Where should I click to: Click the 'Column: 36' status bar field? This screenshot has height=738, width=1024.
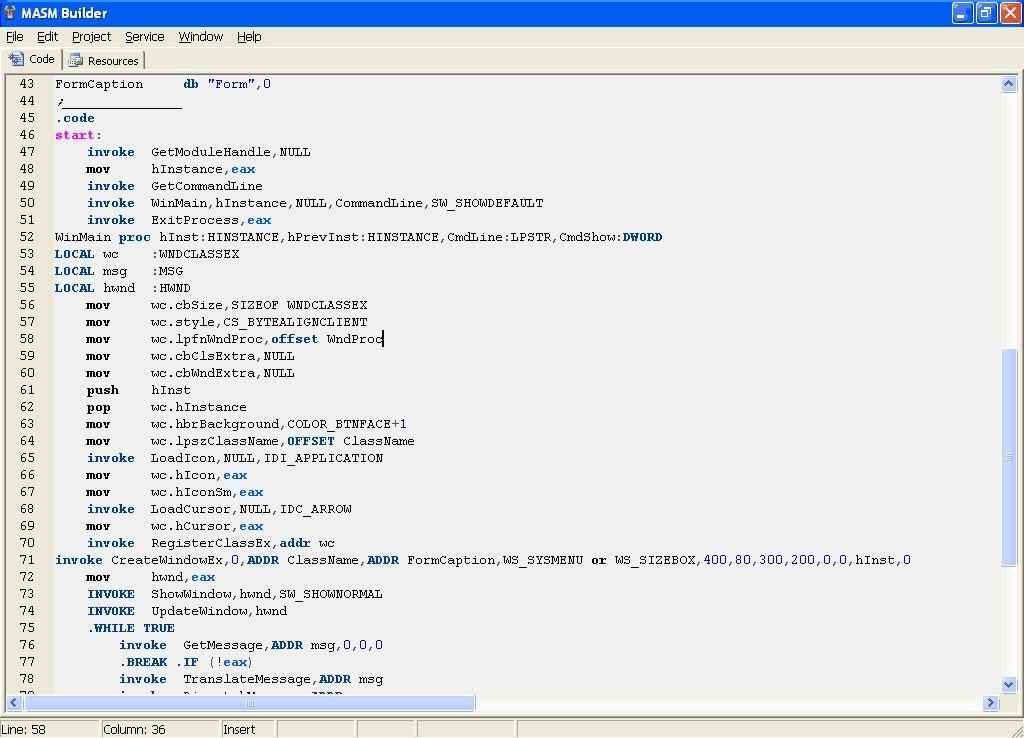160,729
